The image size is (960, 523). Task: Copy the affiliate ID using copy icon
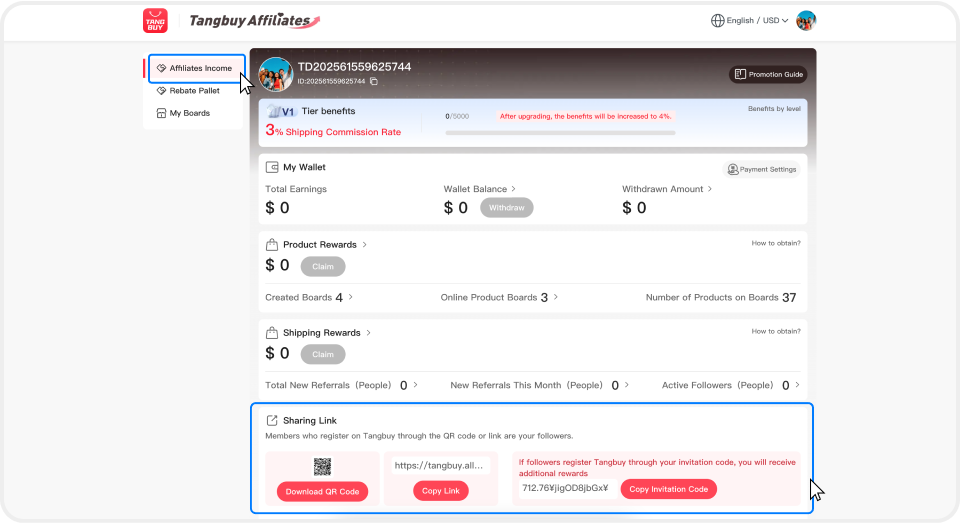374,81
